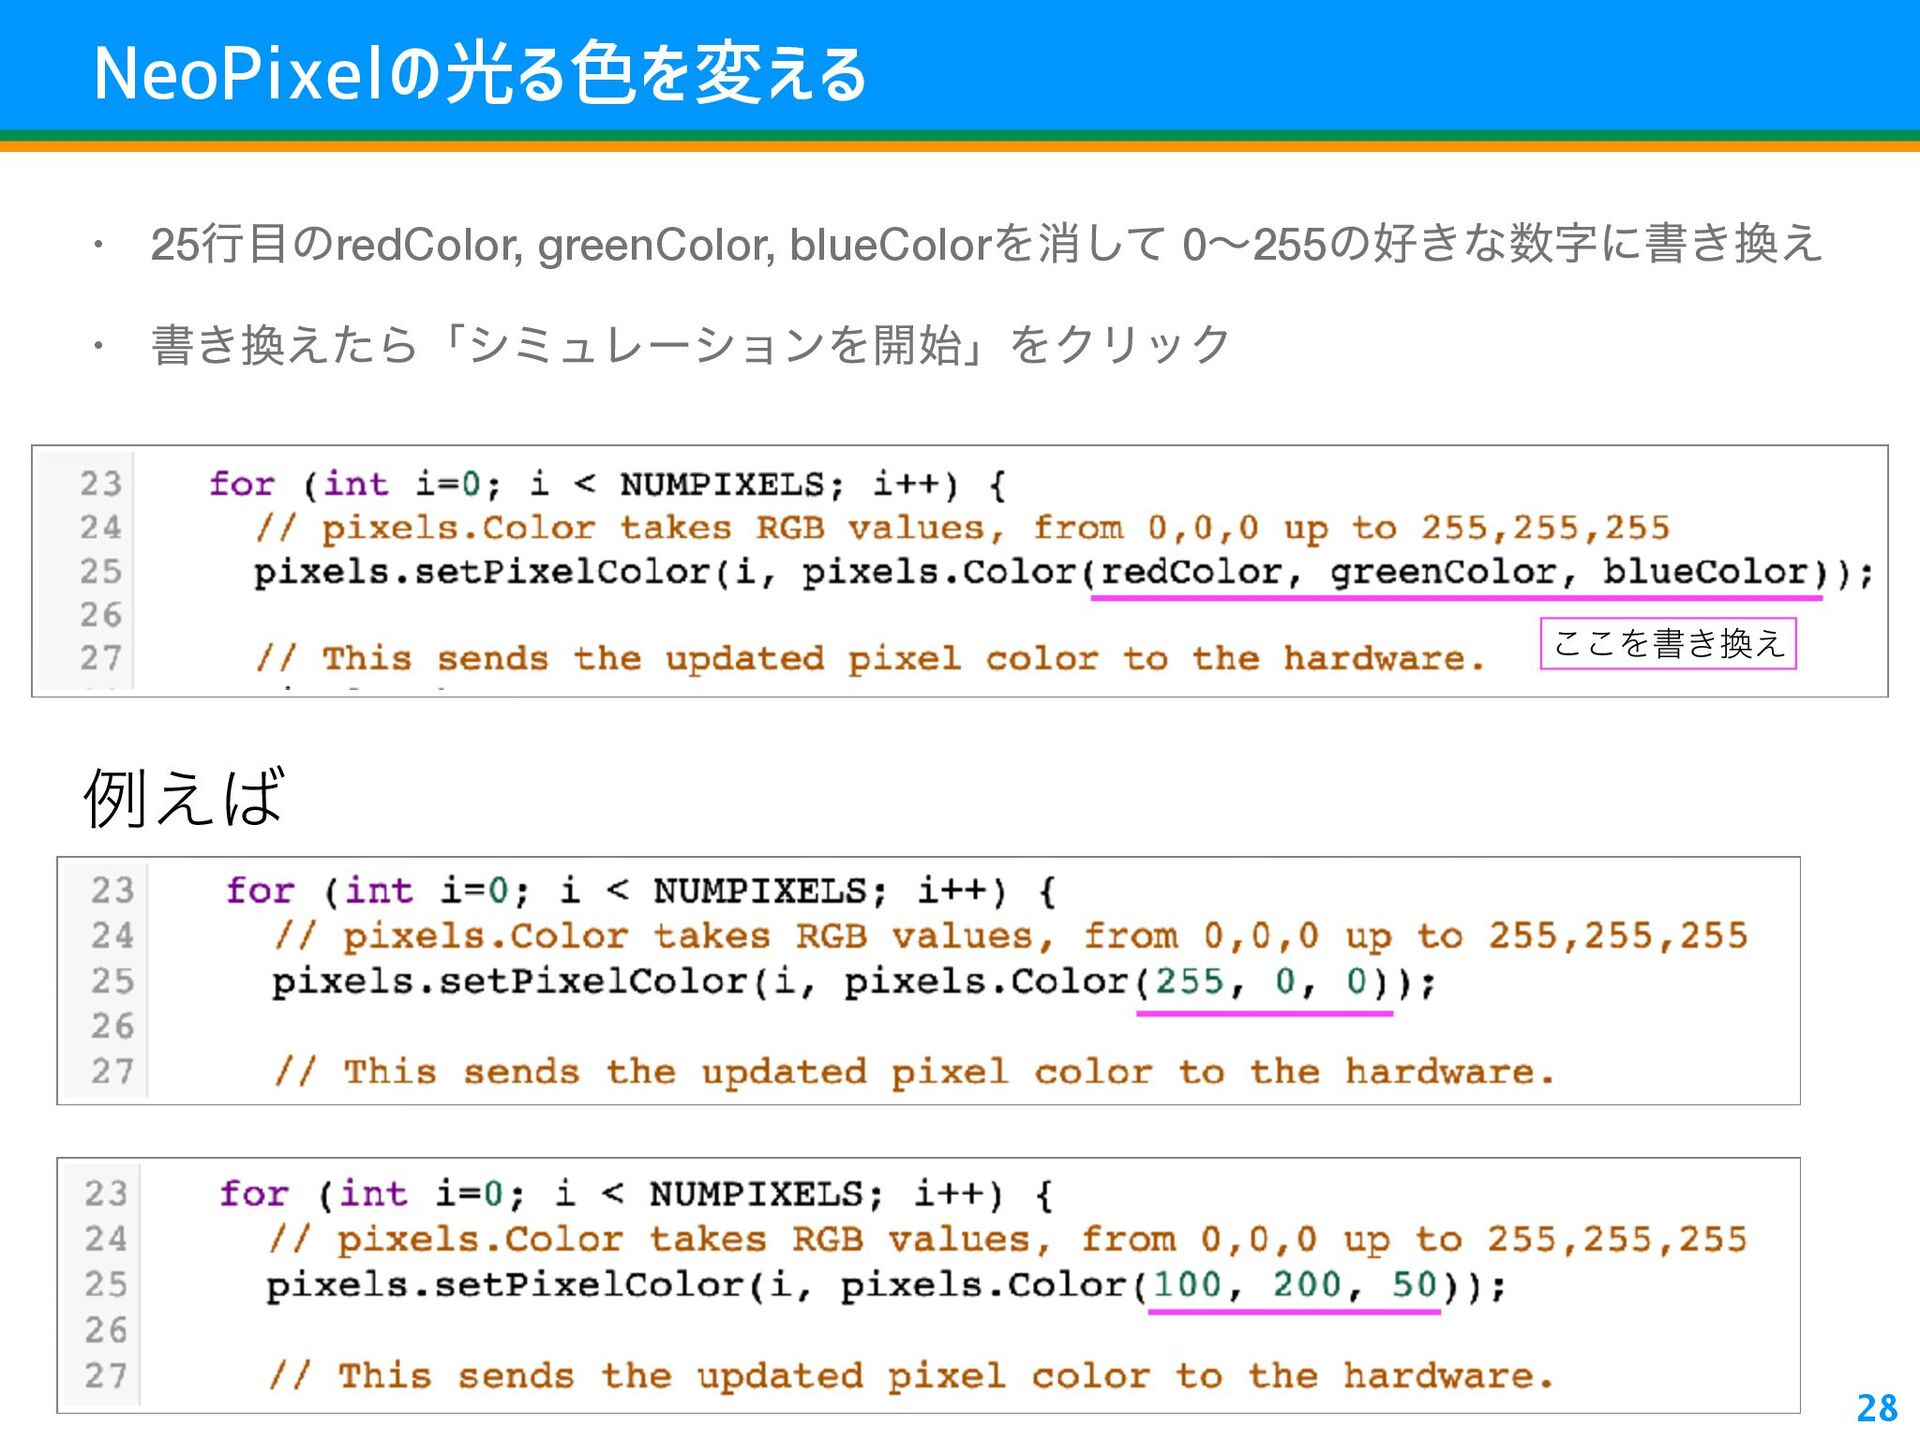The image size is (1920, 1440).
Task: Click "setPixelColor" on the Color(255, 0, 0) line
Action: (x=594, y=982)
